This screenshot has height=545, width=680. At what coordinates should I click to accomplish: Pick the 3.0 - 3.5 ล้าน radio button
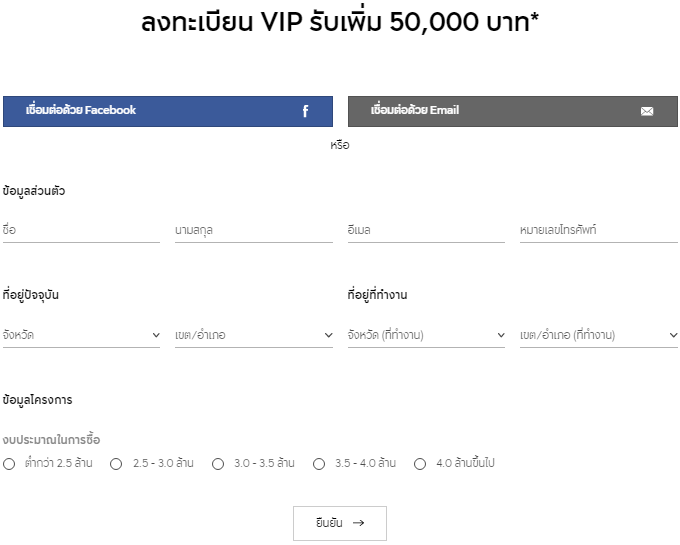[x=218, y=464]
